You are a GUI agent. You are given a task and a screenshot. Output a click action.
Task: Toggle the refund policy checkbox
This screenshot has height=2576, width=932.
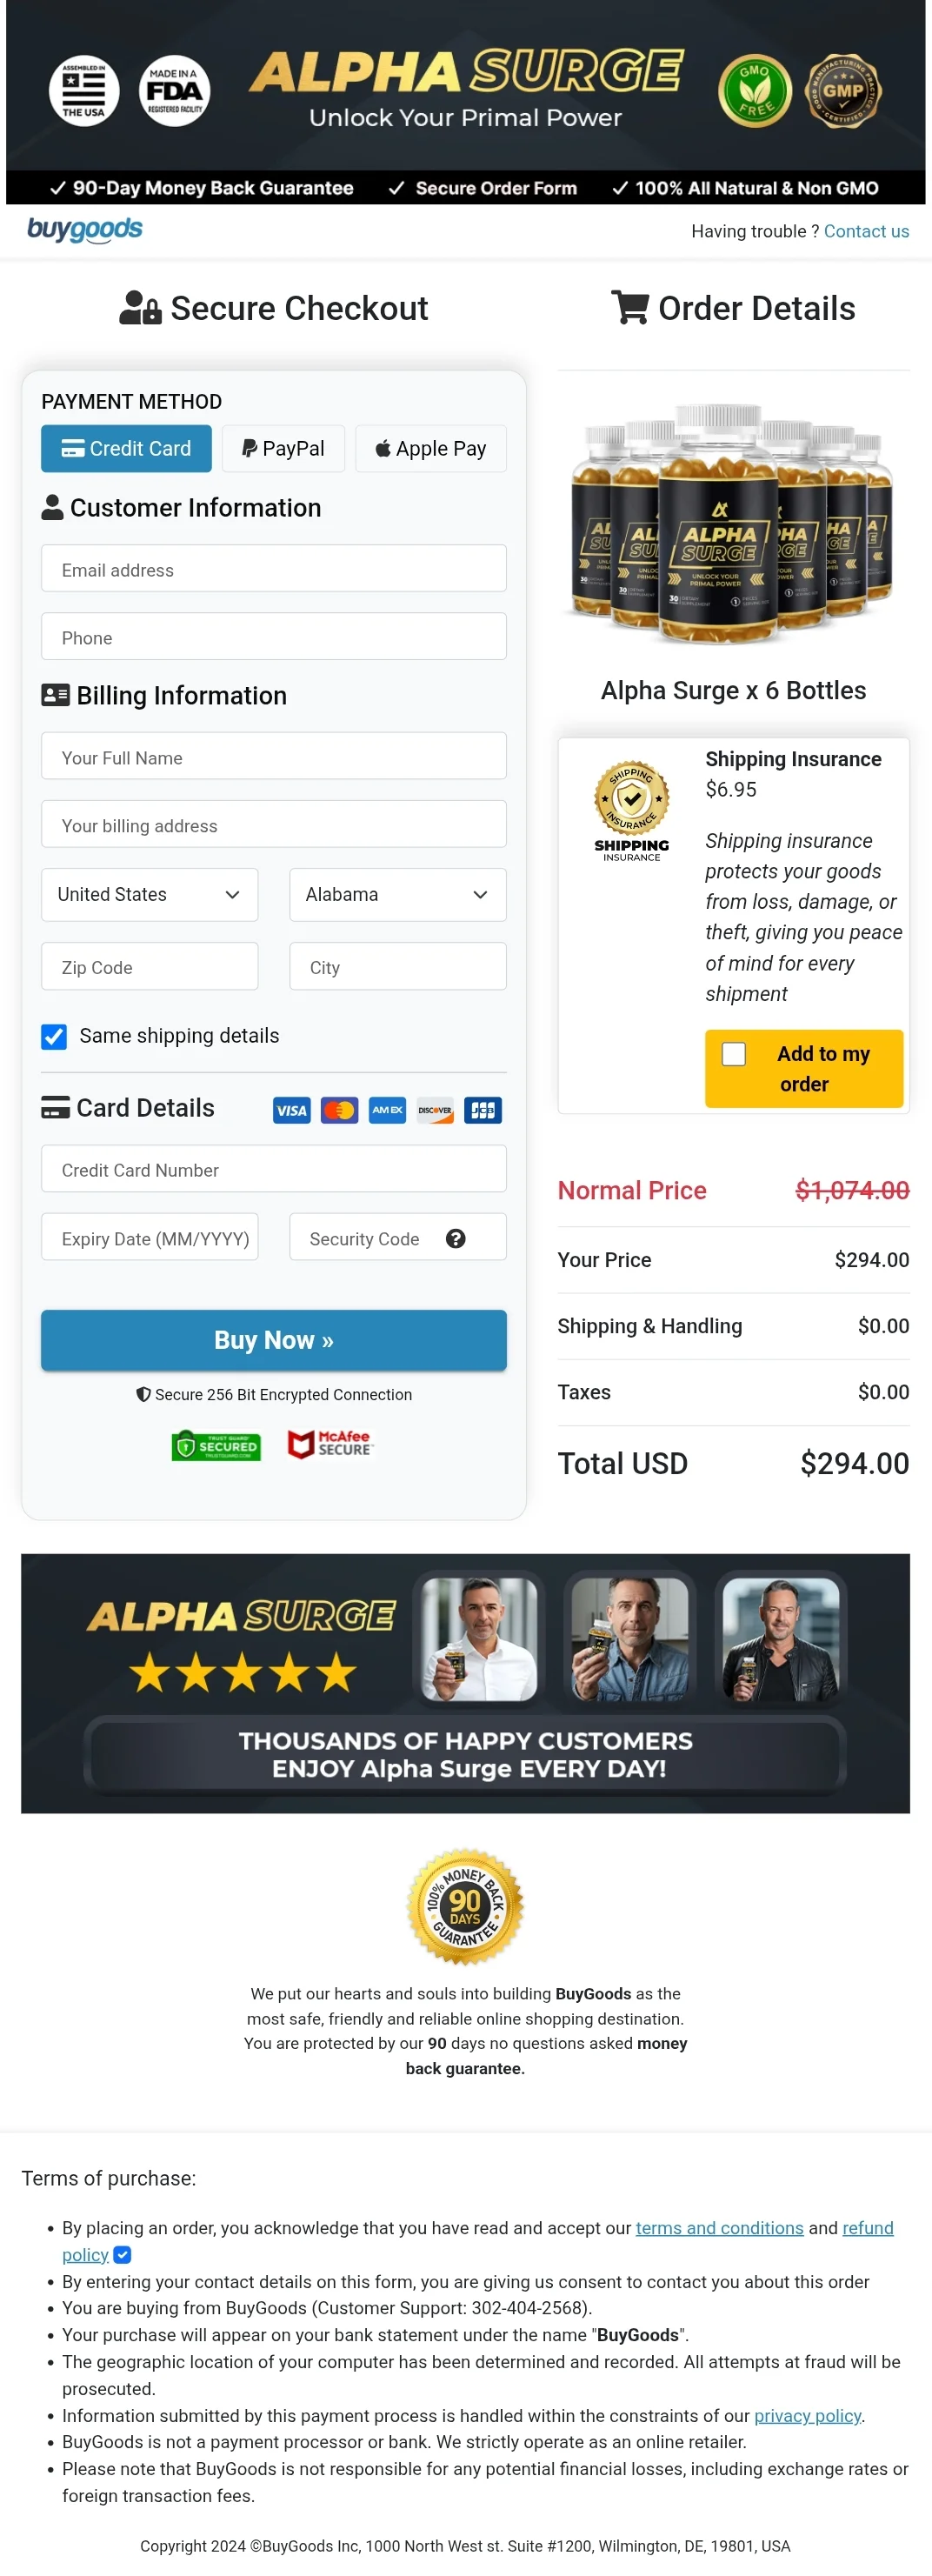click(122, 2255)
